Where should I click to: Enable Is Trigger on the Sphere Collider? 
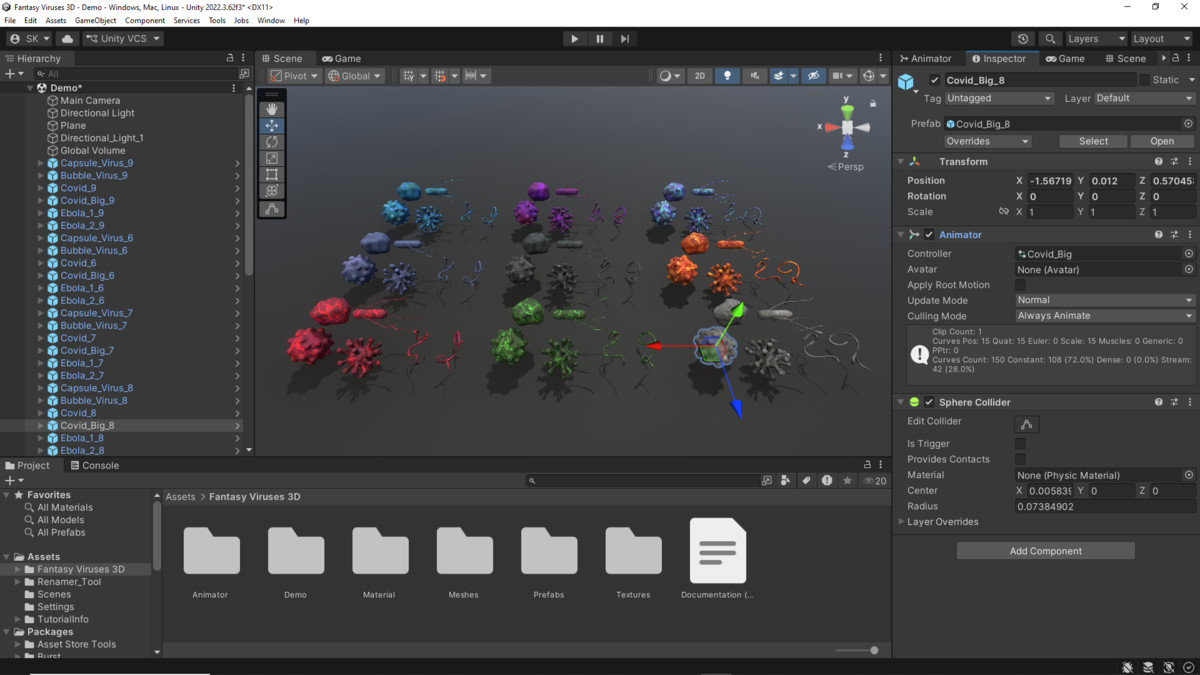pos(1020,443)
